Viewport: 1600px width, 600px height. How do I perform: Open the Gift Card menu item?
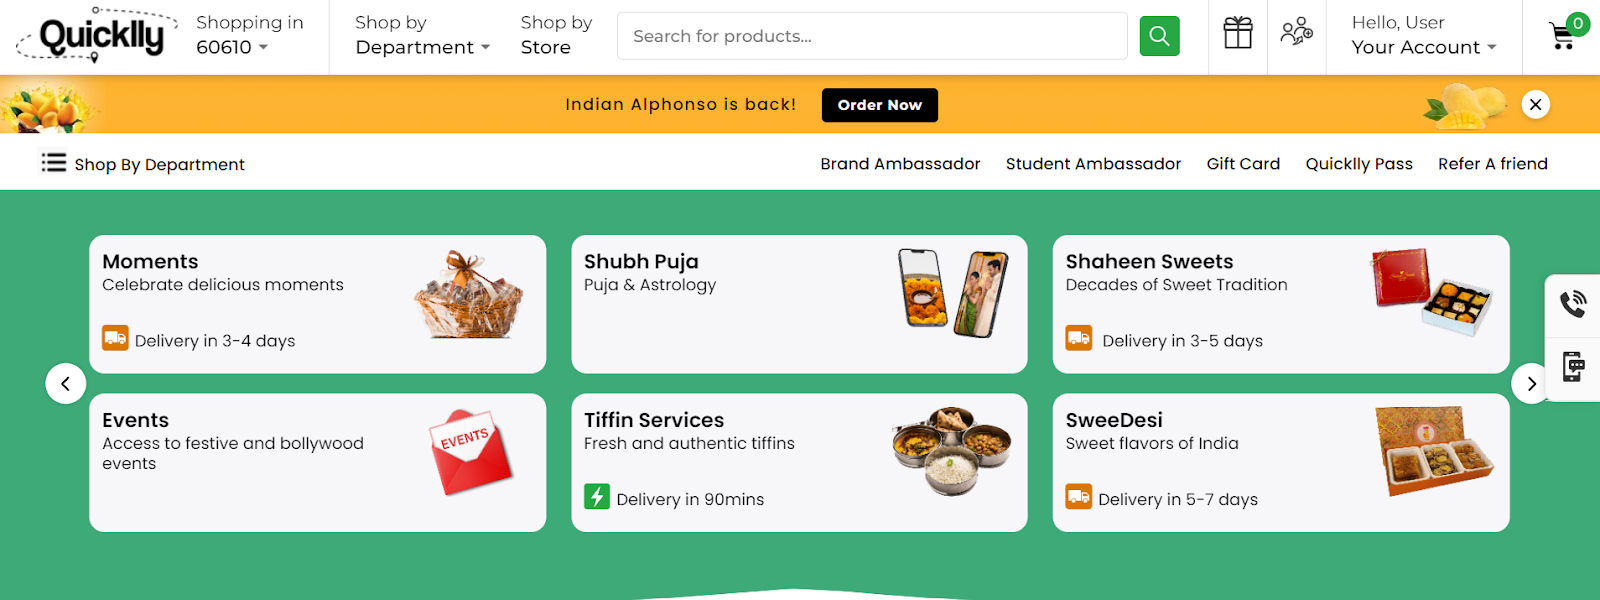(x=1242, y=163)
